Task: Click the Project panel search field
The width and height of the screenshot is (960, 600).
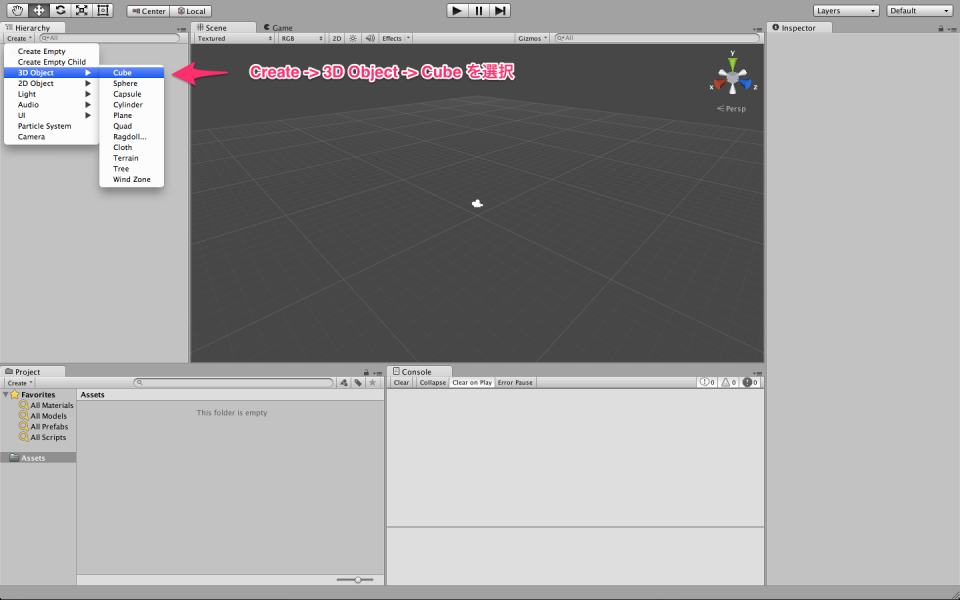Action: (x=232, y=382)
